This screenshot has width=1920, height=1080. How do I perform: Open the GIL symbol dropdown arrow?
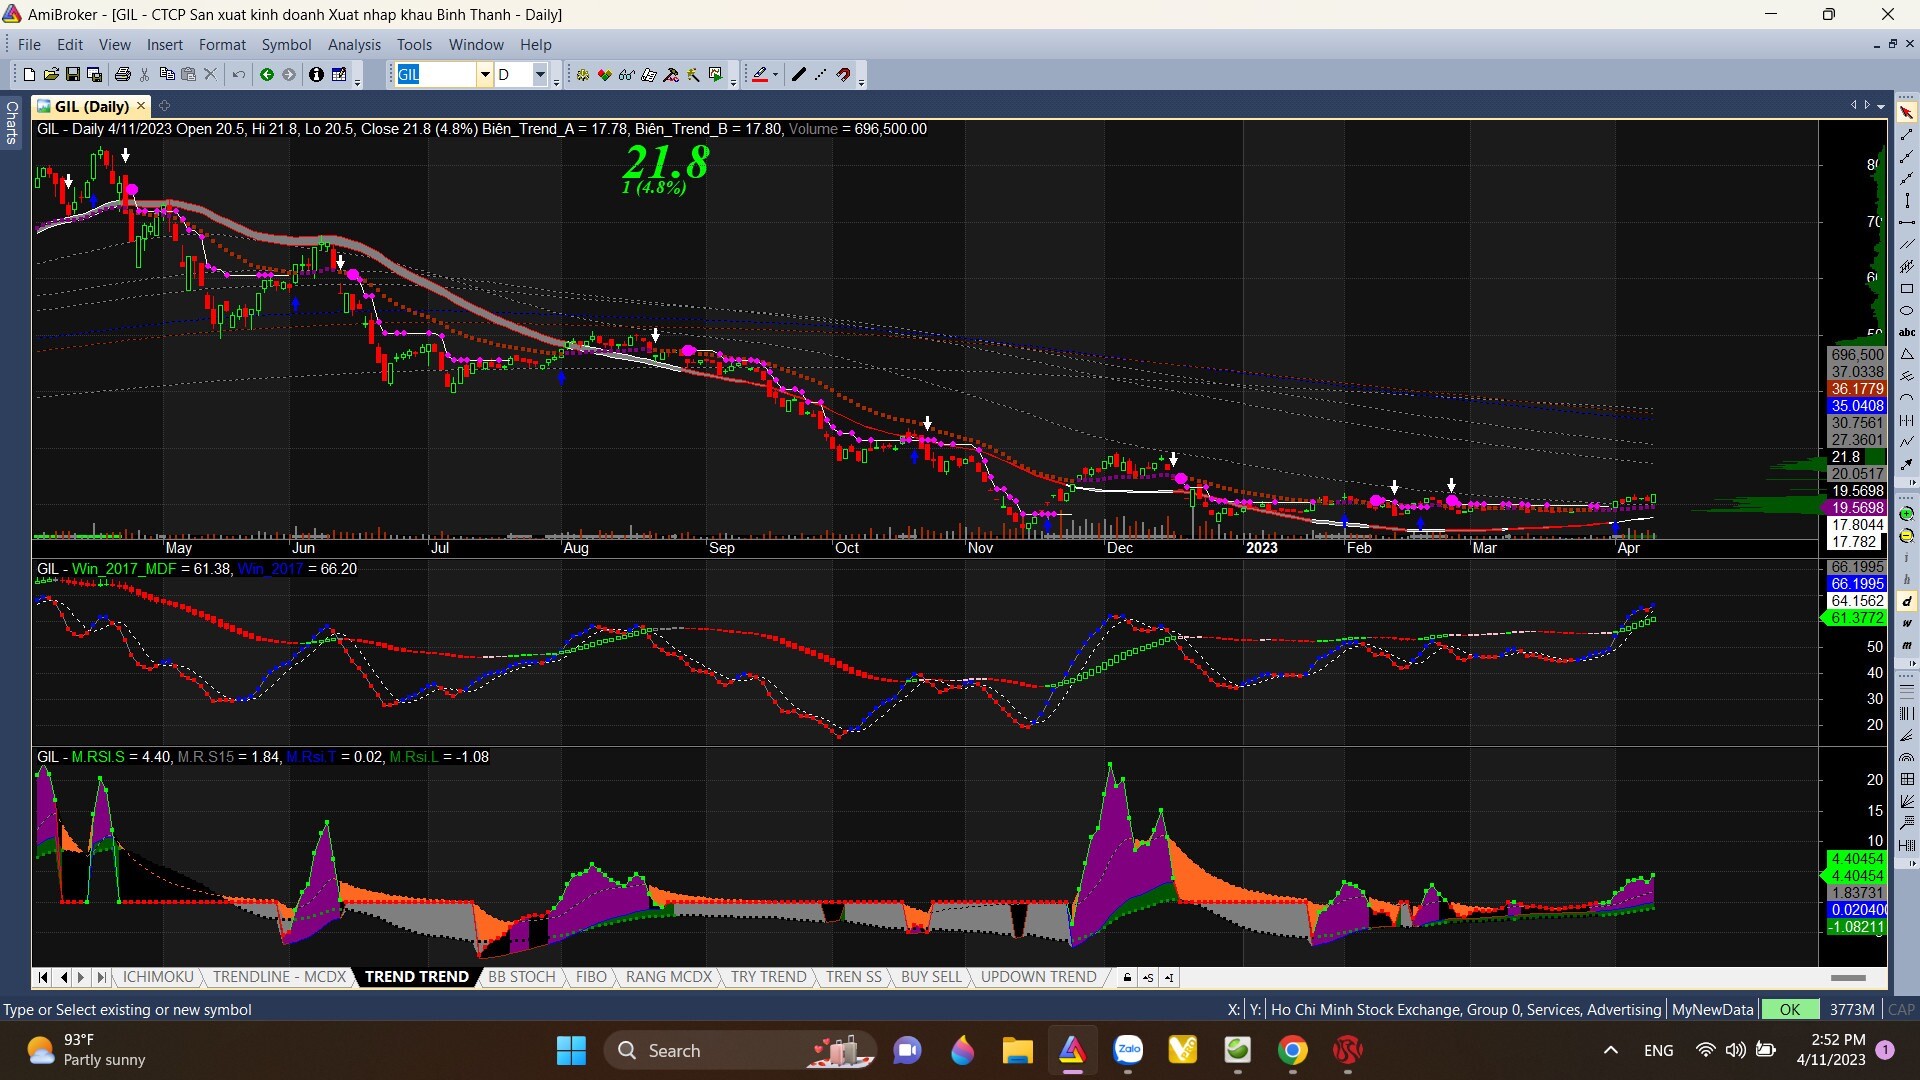[x=485, y=74]
